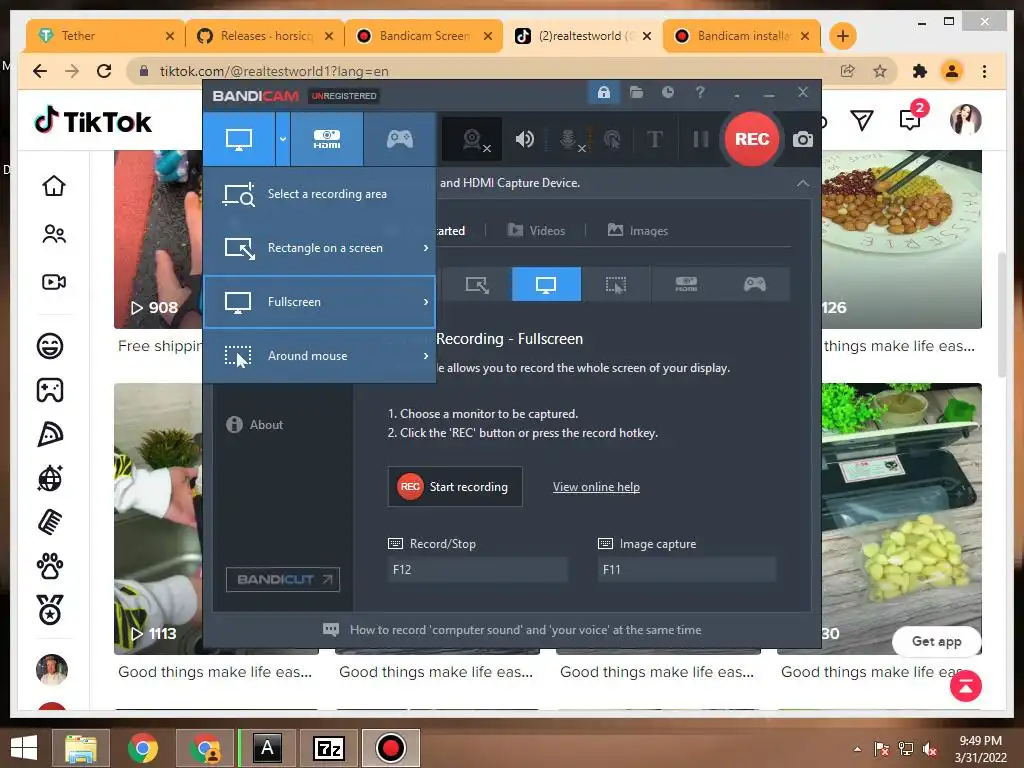This screenshot has width=1024, height=768.
Task: Toggle text overlay T icon
Action: (654, 139)
